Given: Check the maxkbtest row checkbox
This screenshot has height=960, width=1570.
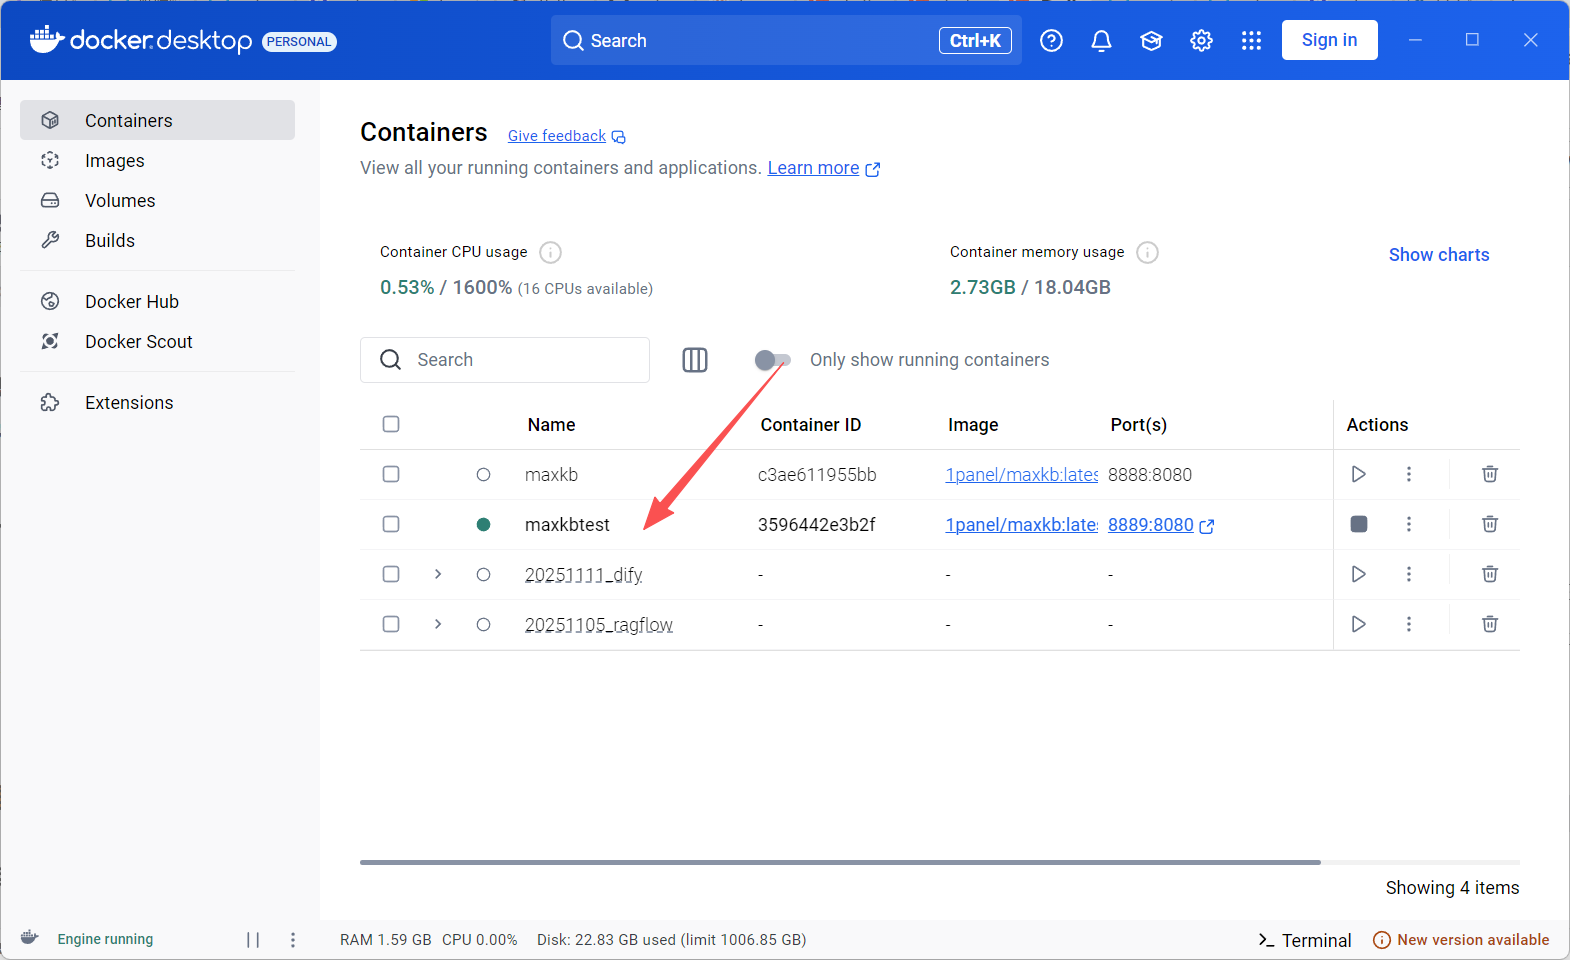Looking at the screenshot, I should [x=391, y=524].
